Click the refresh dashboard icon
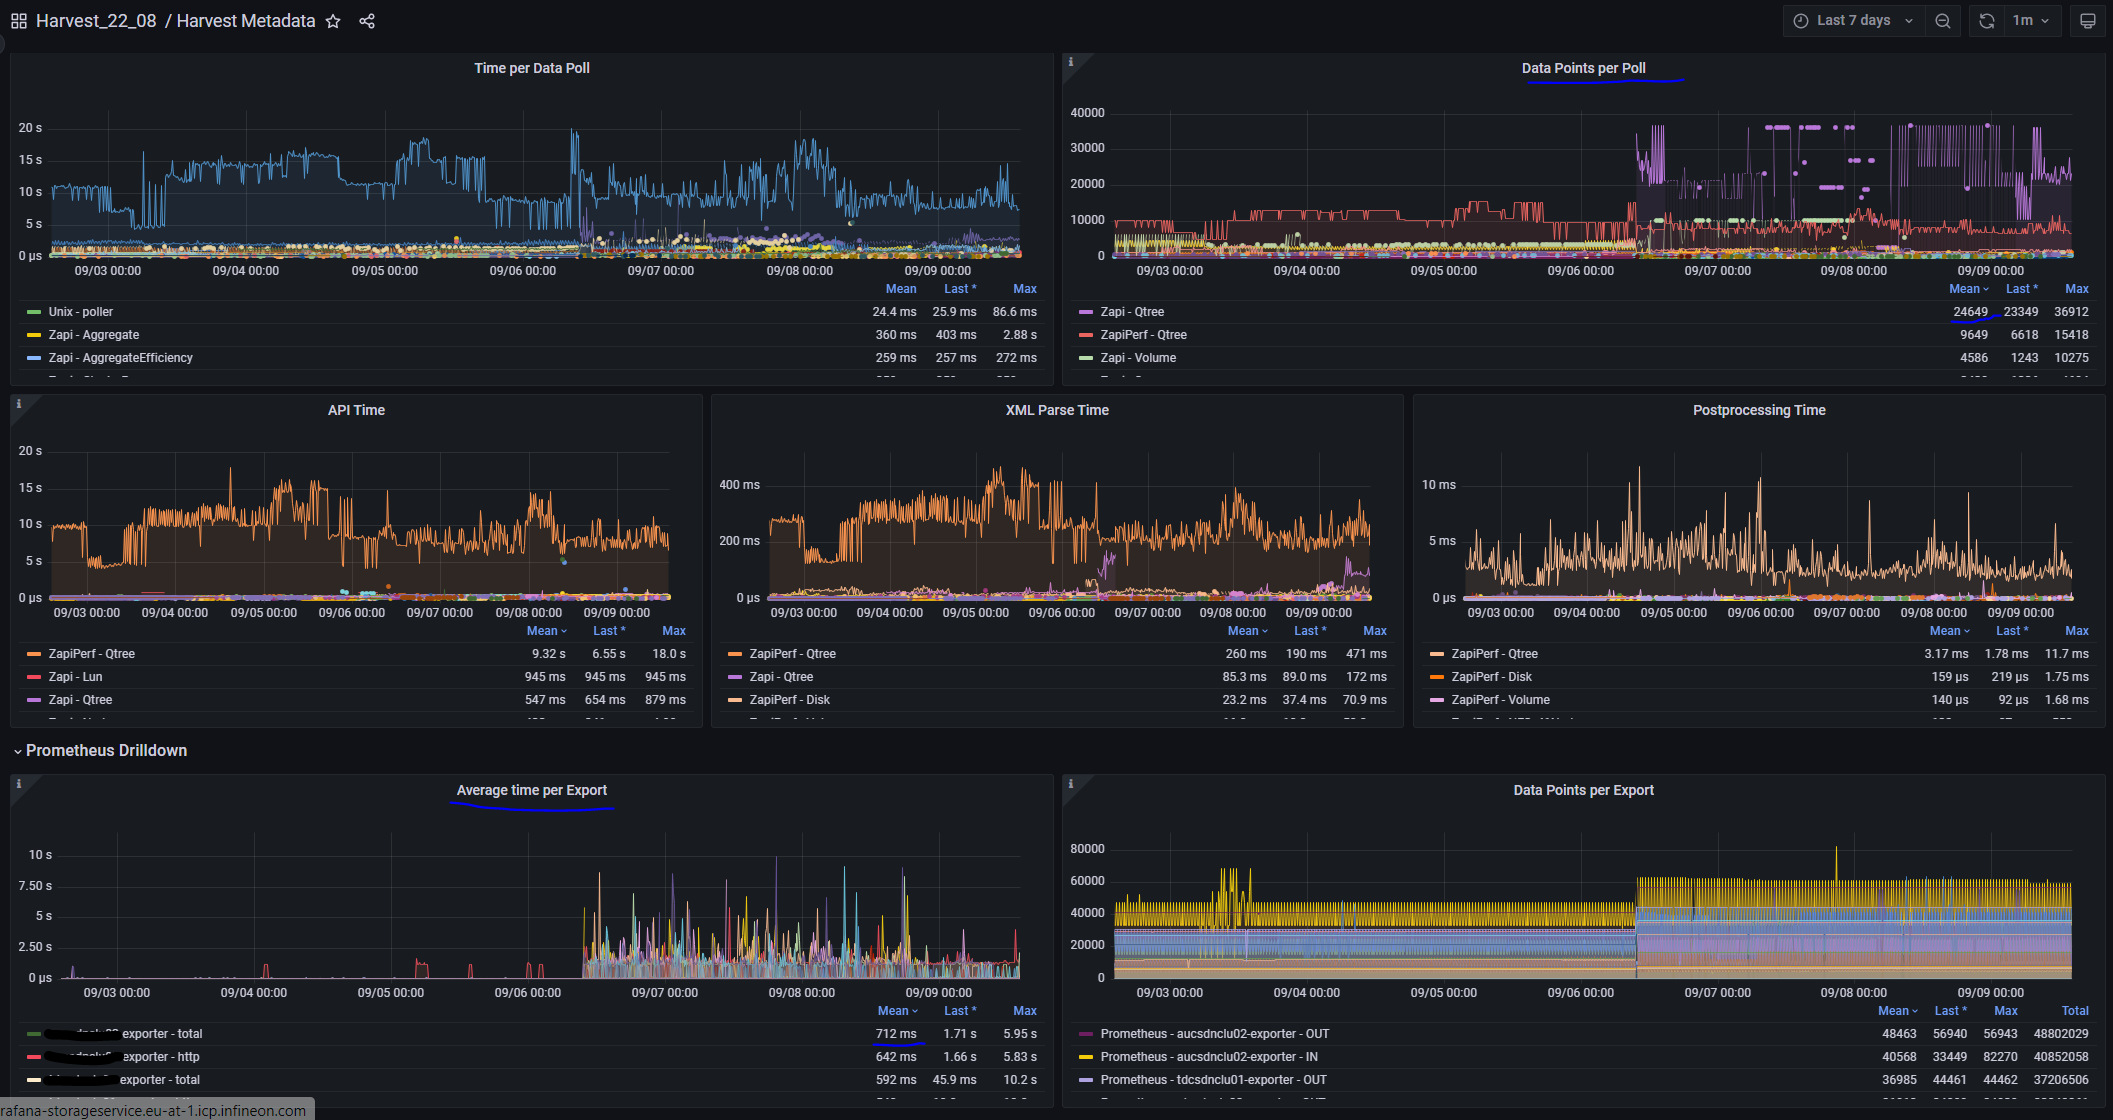 [1987, 20]
